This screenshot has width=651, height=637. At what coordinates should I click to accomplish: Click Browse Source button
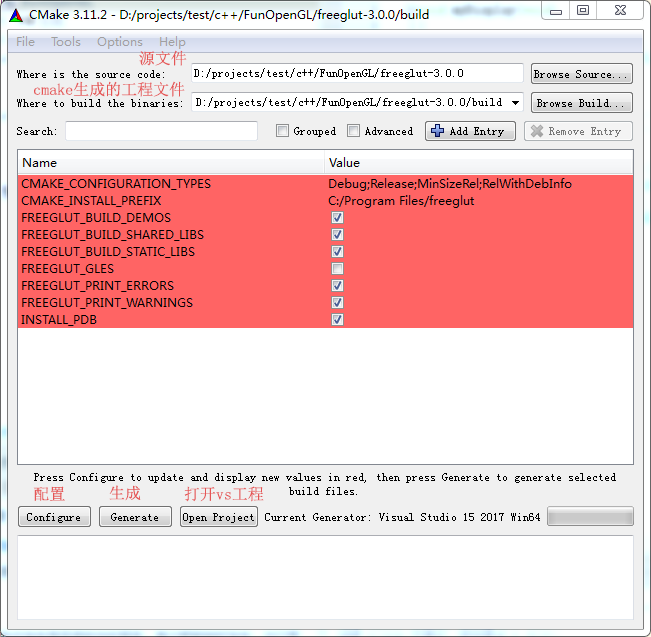click(582, 74)
